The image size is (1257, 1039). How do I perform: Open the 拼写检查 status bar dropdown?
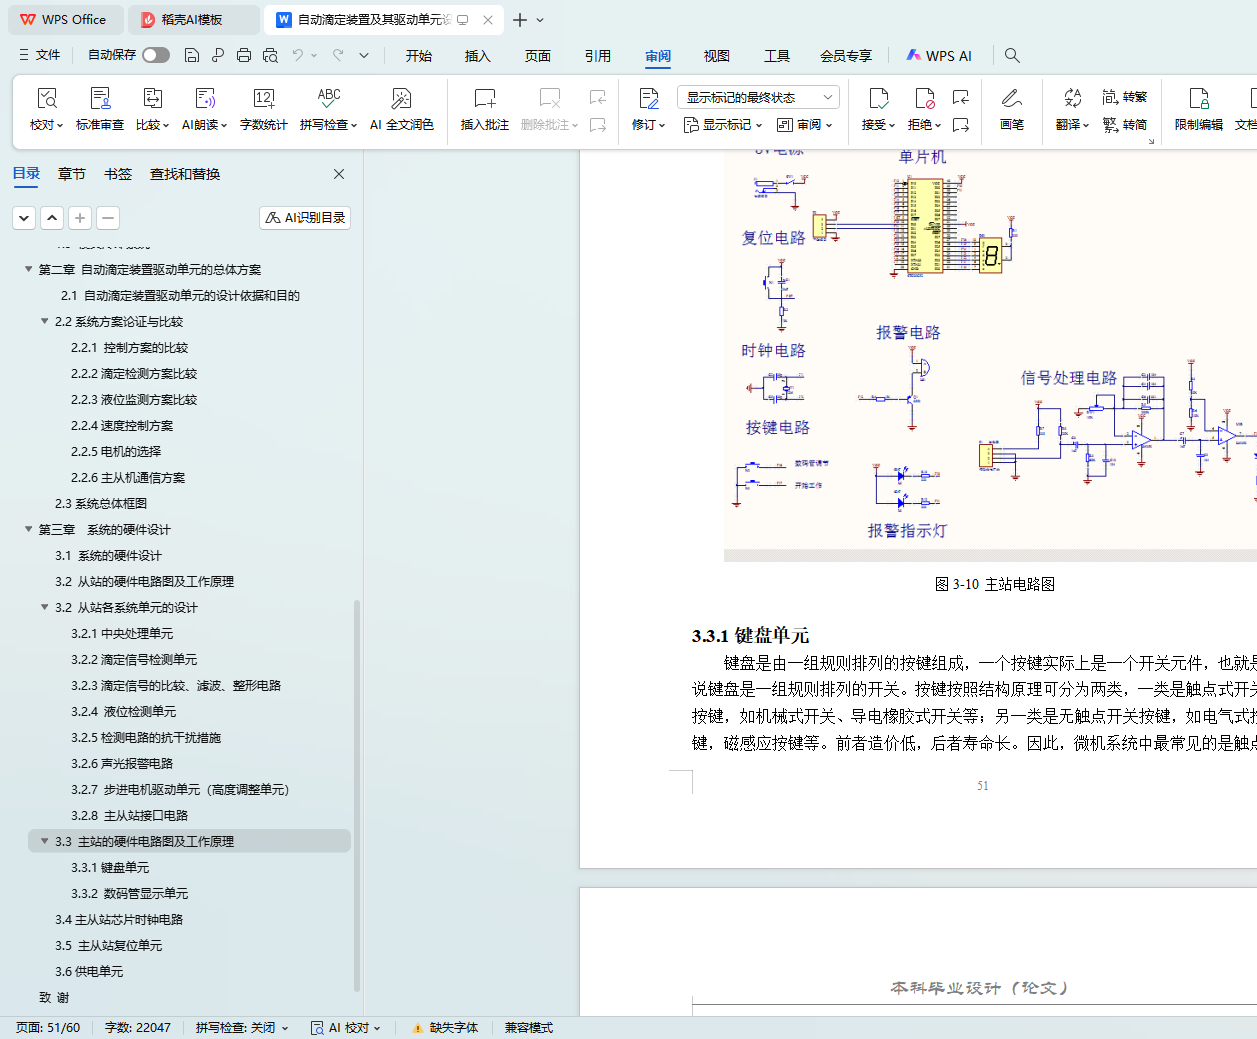tap(241, 1028)
